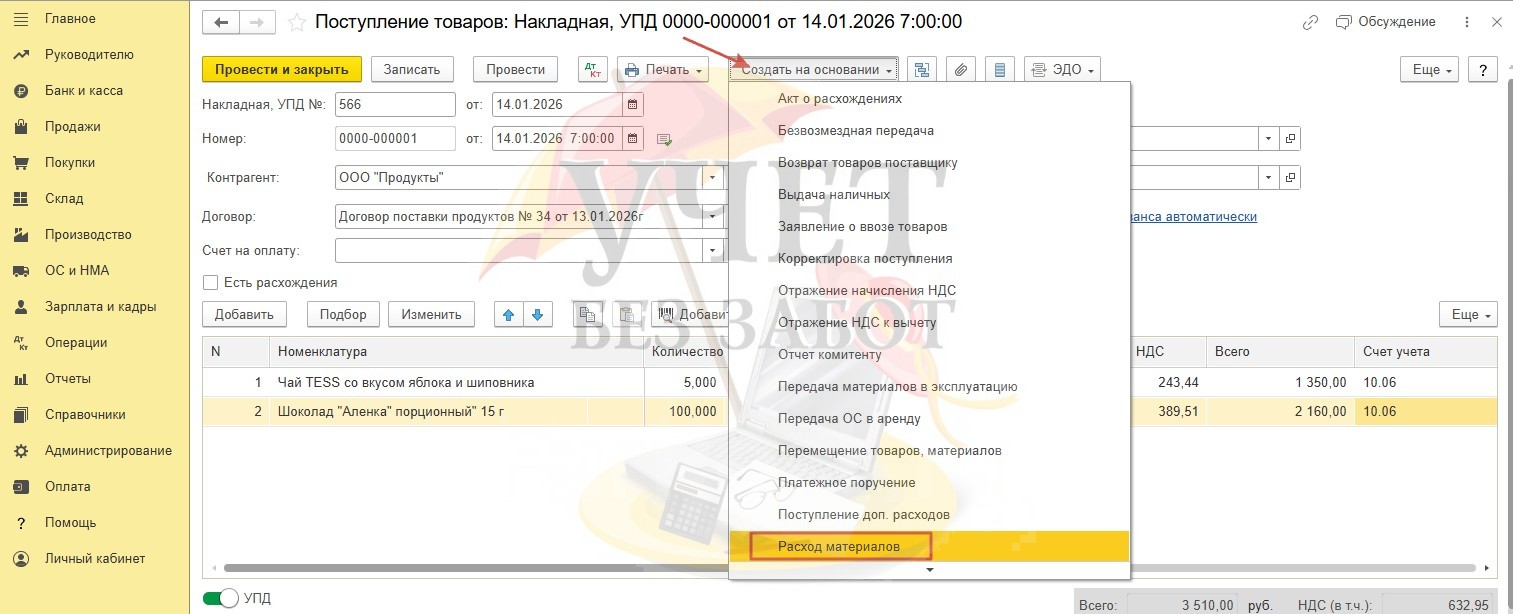Copy rows with the copy icon
1513x614 pixels.
pyautogui.click(x=587, y=314)
